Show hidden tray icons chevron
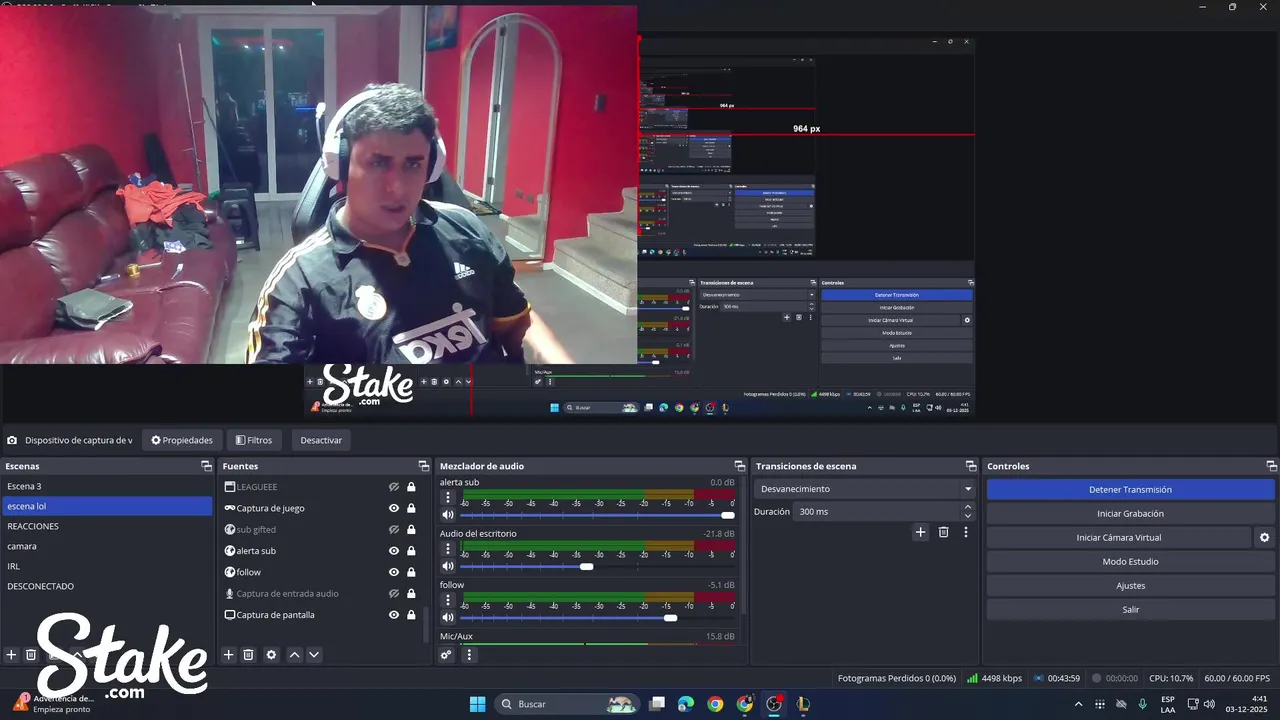 pyautogui.click(x=1078, y=704)
